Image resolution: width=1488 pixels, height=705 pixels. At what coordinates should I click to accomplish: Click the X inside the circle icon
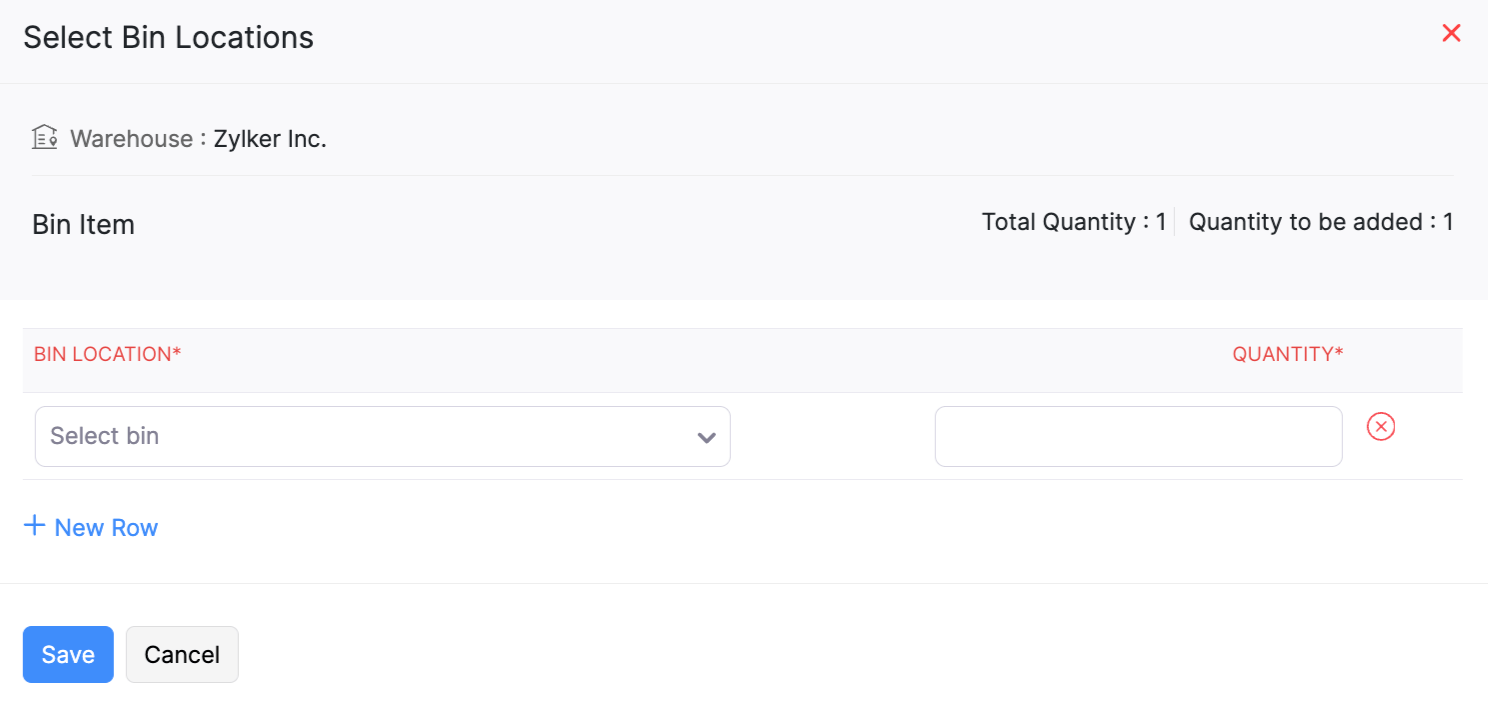[1381, 427]
